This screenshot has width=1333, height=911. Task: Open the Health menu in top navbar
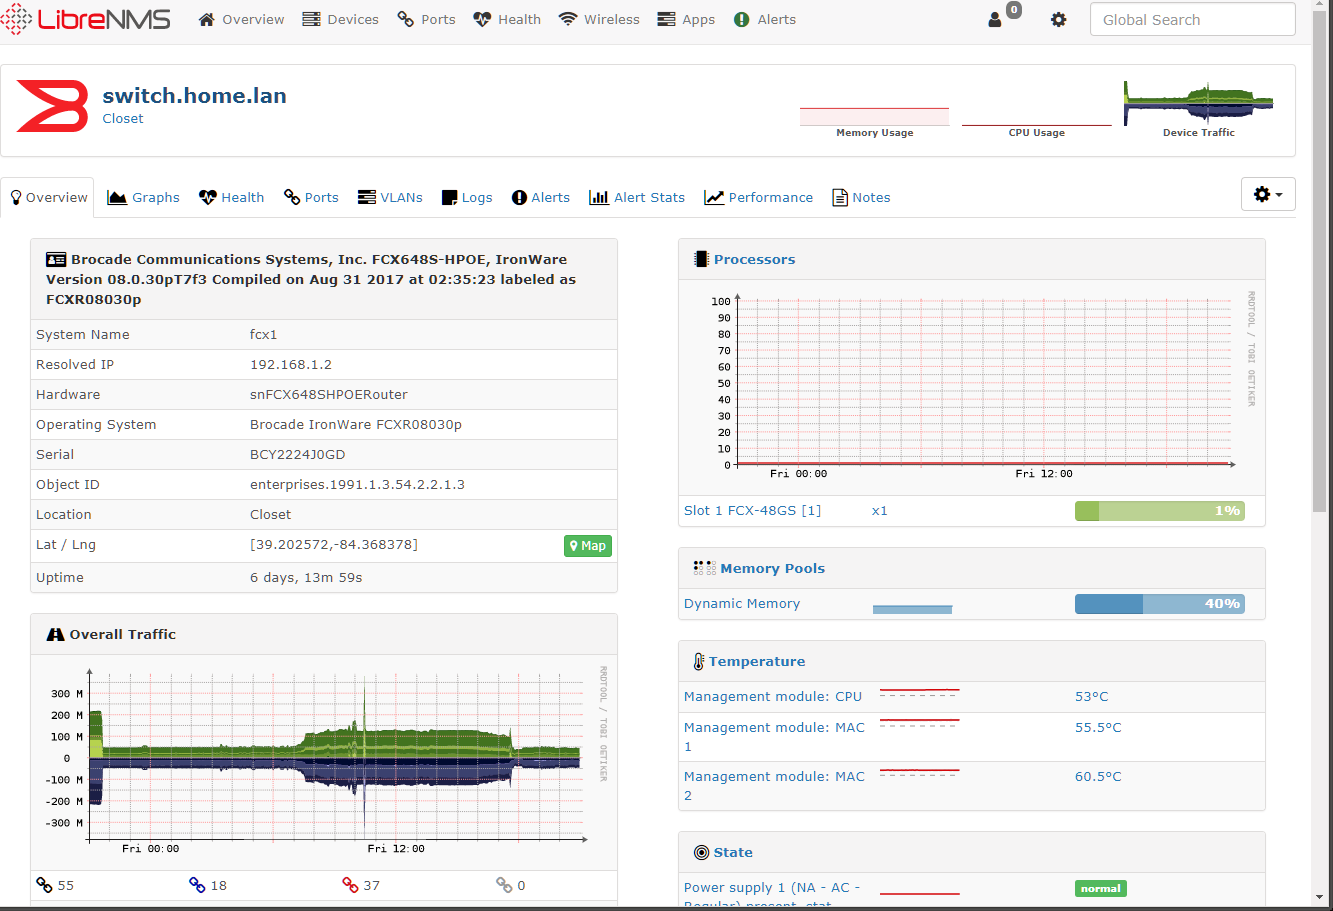pyautogui.click(x=507, y=19)
